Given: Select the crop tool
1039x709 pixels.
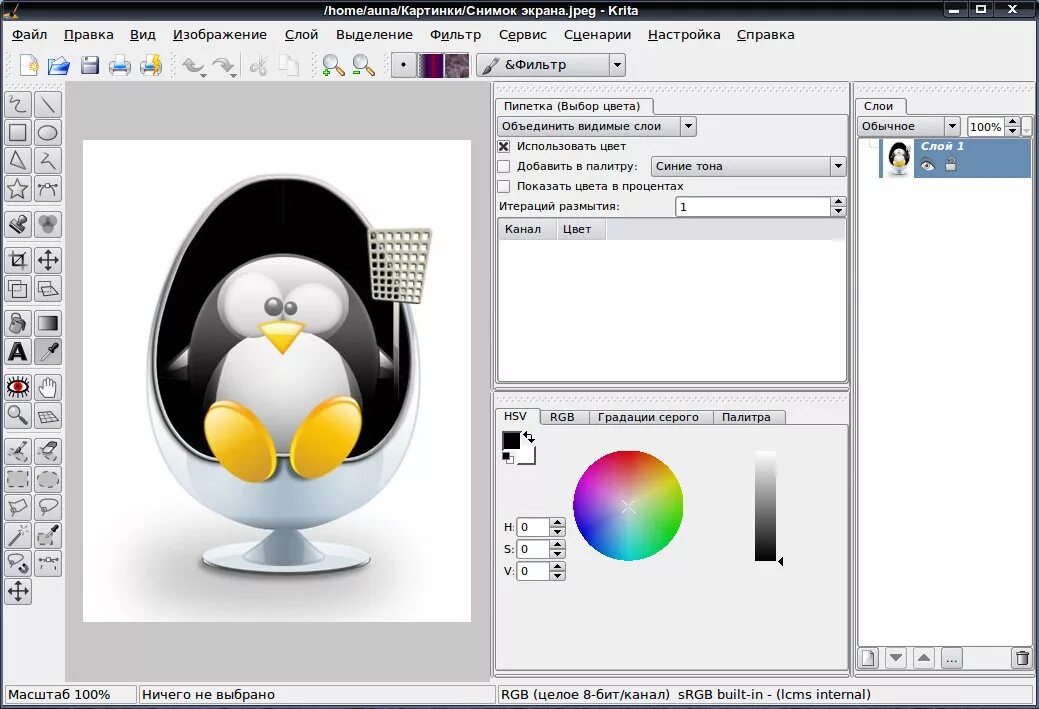Looking at the screenshot, I should [x=18, y=260].
